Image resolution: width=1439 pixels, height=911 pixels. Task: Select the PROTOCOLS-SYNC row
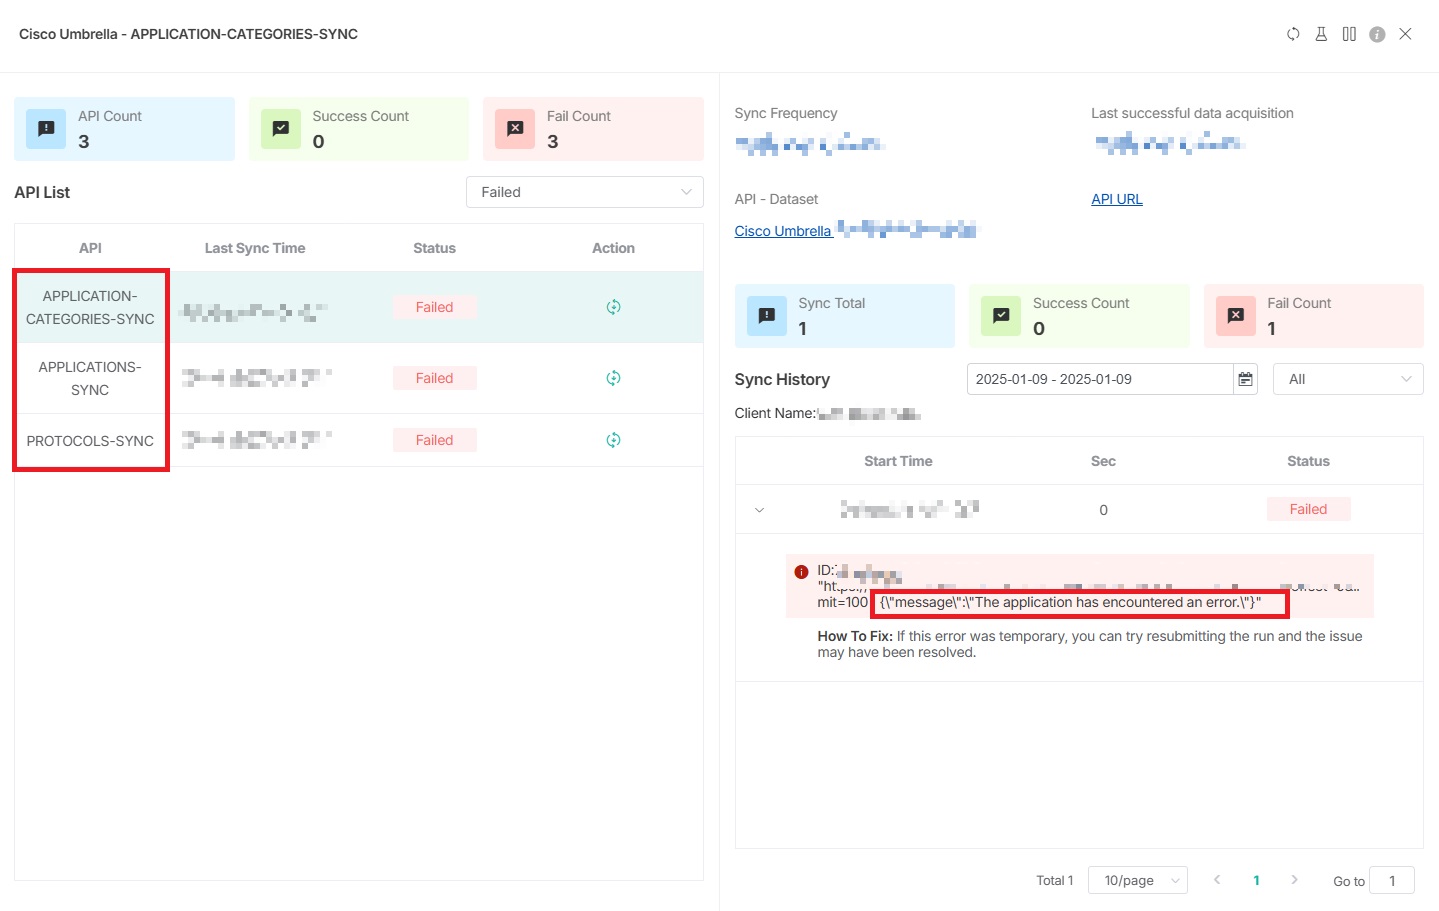[359, 440]
